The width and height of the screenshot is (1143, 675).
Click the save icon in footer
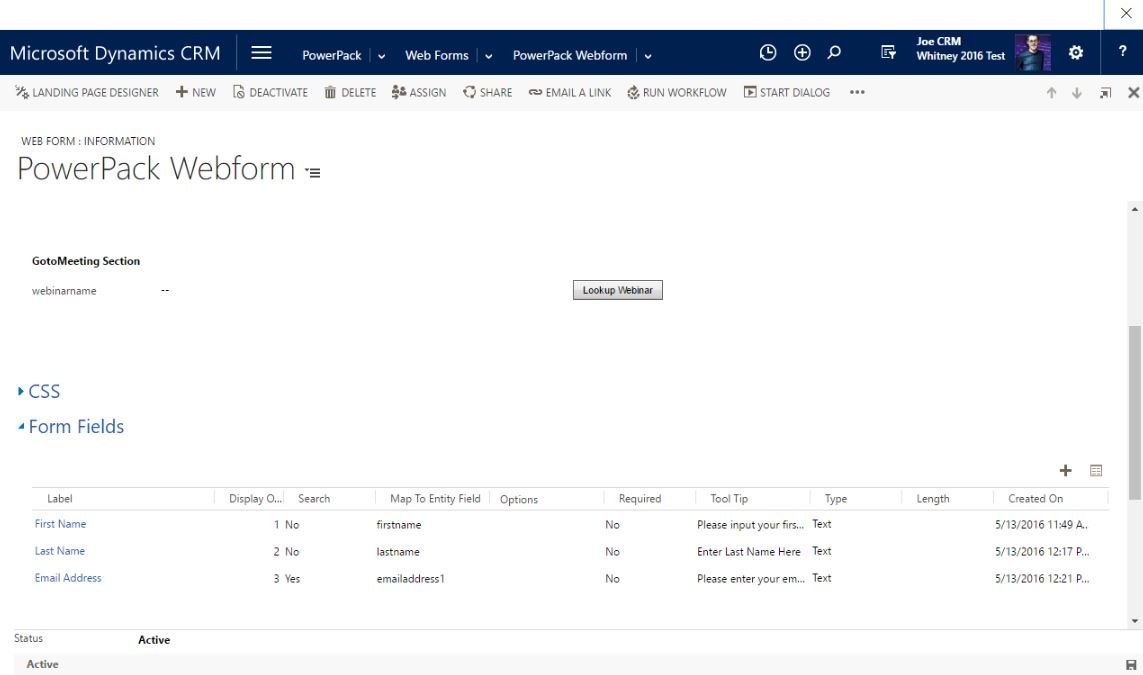pos(1131,665)
